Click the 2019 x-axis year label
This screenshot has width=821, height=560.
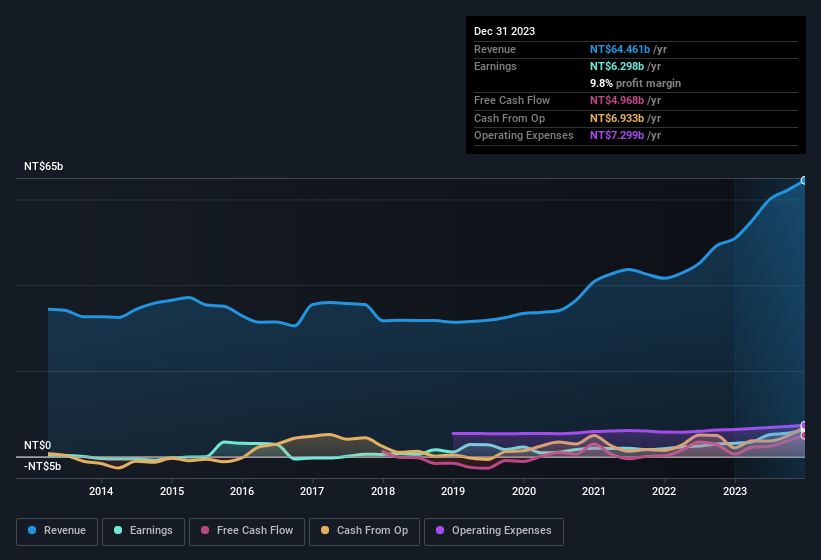click(x=453, y=490)
